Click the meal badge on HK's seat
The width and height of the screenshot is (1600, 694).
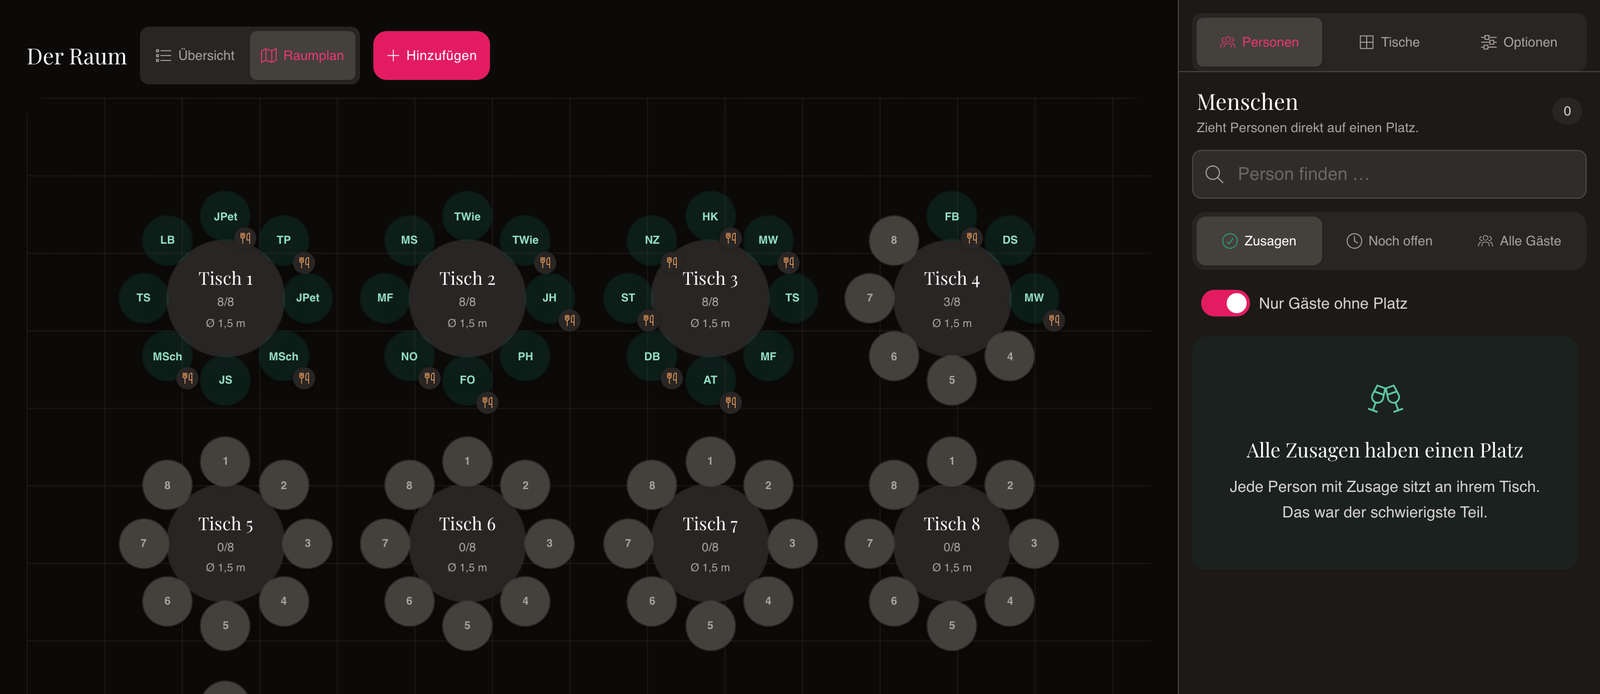pyautogui.click(x=731, y=238)
